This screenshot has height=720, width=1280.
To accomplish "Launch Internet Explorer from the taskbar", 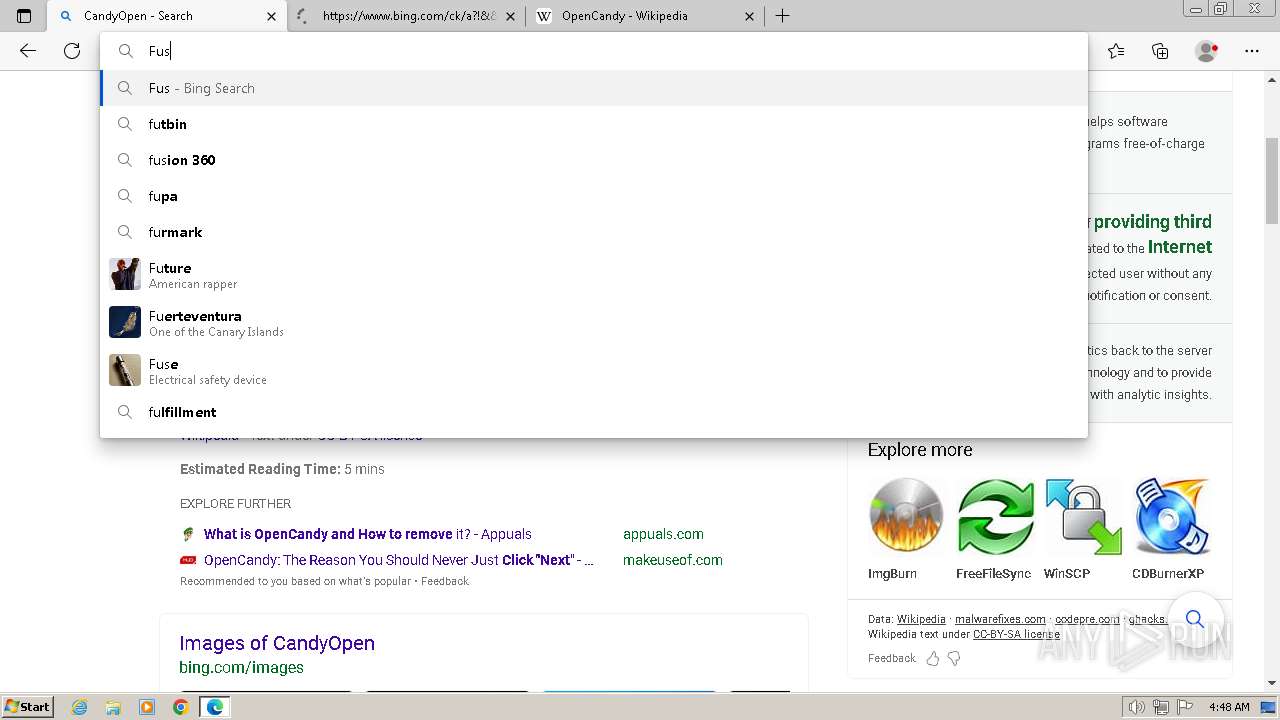I will 79,707.
